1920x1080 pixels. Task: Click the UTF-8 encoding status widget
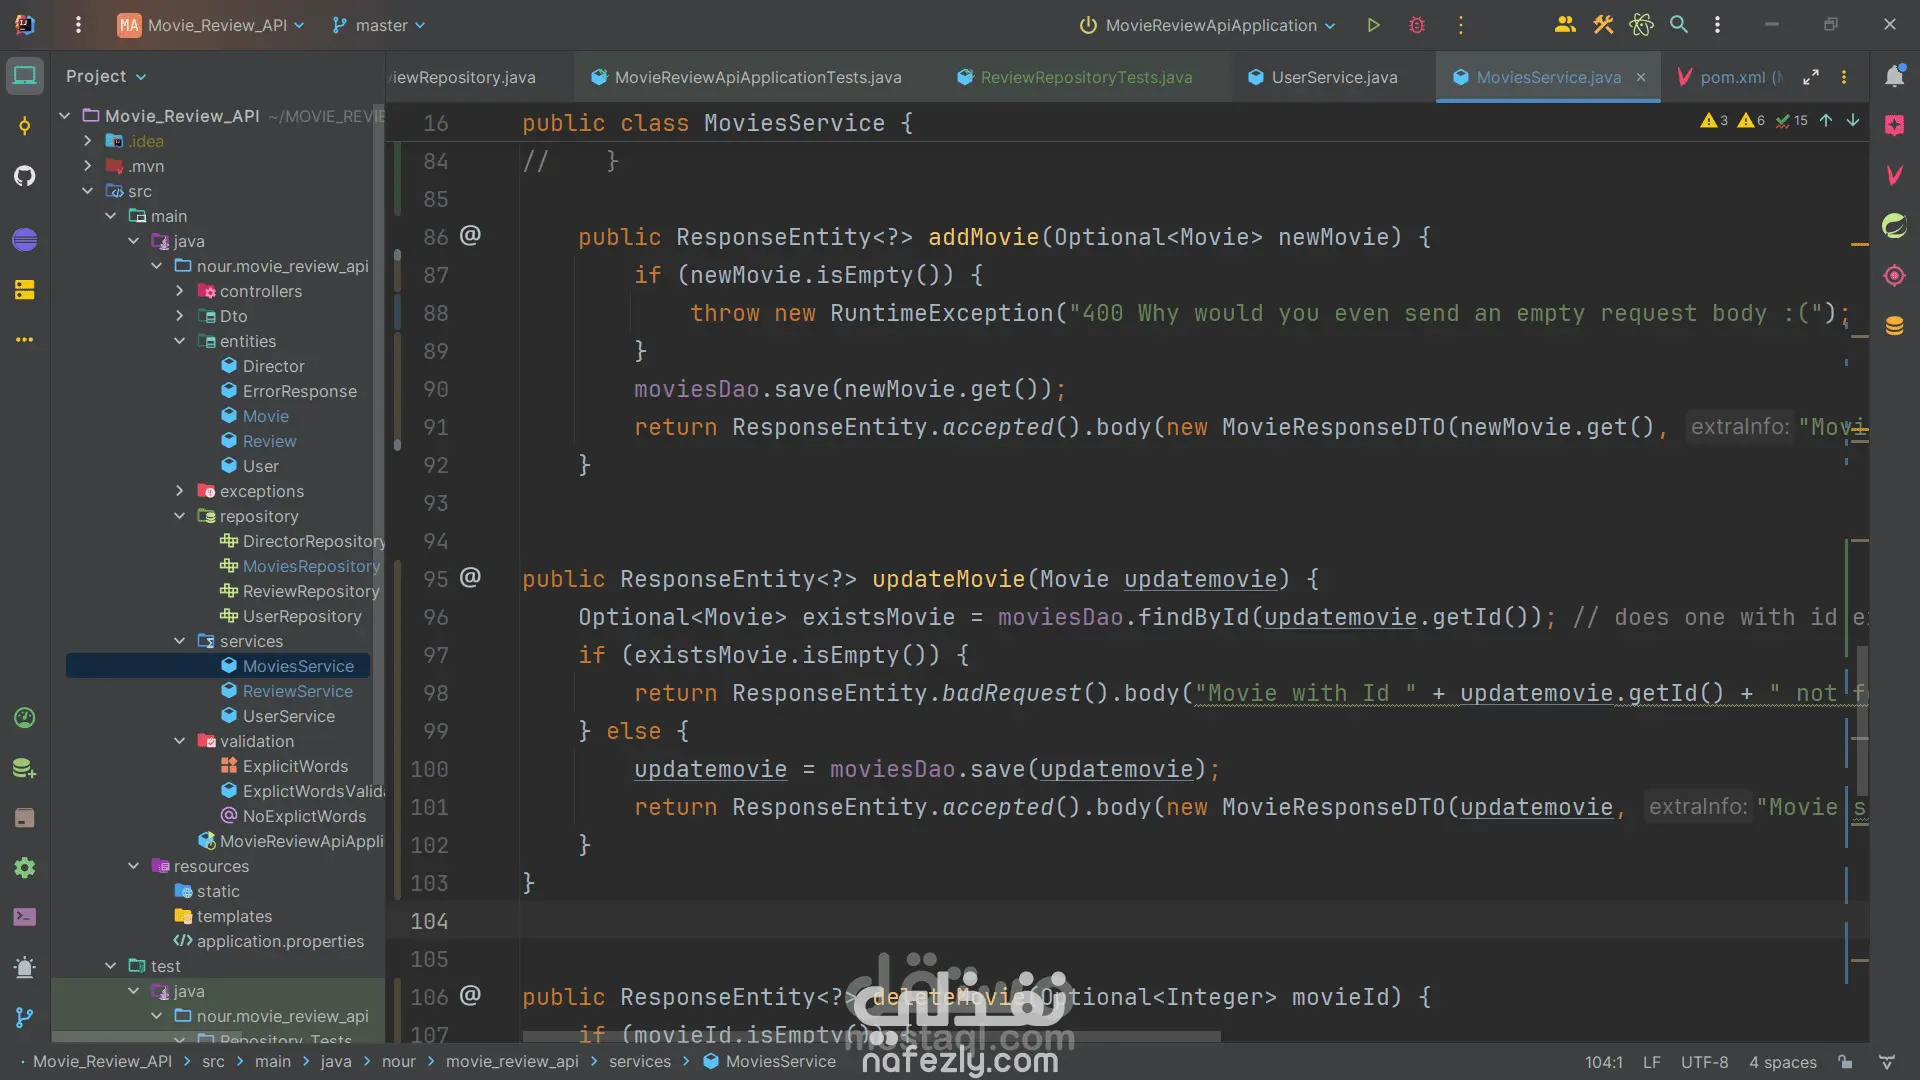[1704, 1062]
